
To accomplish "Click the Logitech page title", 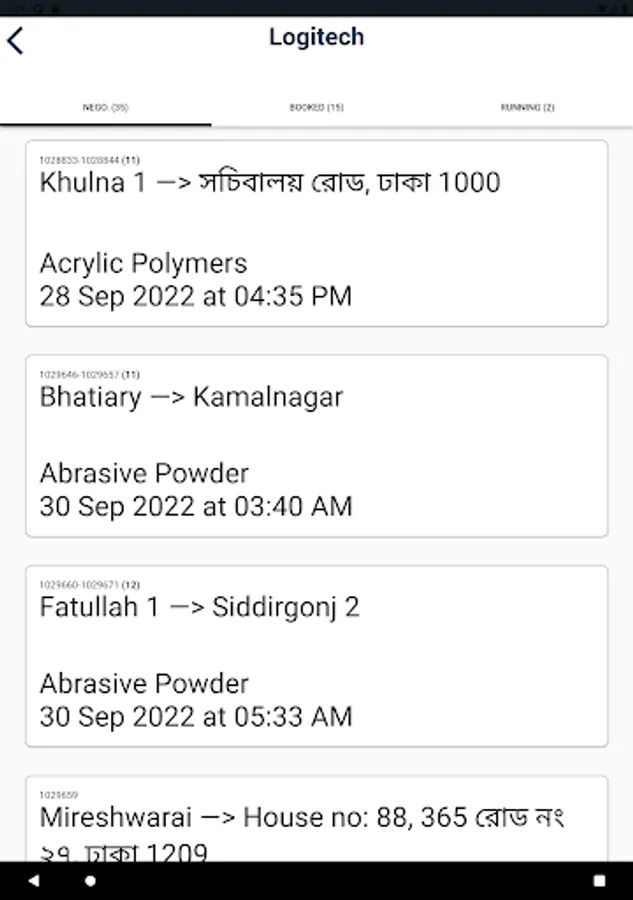I will (317, 37).
